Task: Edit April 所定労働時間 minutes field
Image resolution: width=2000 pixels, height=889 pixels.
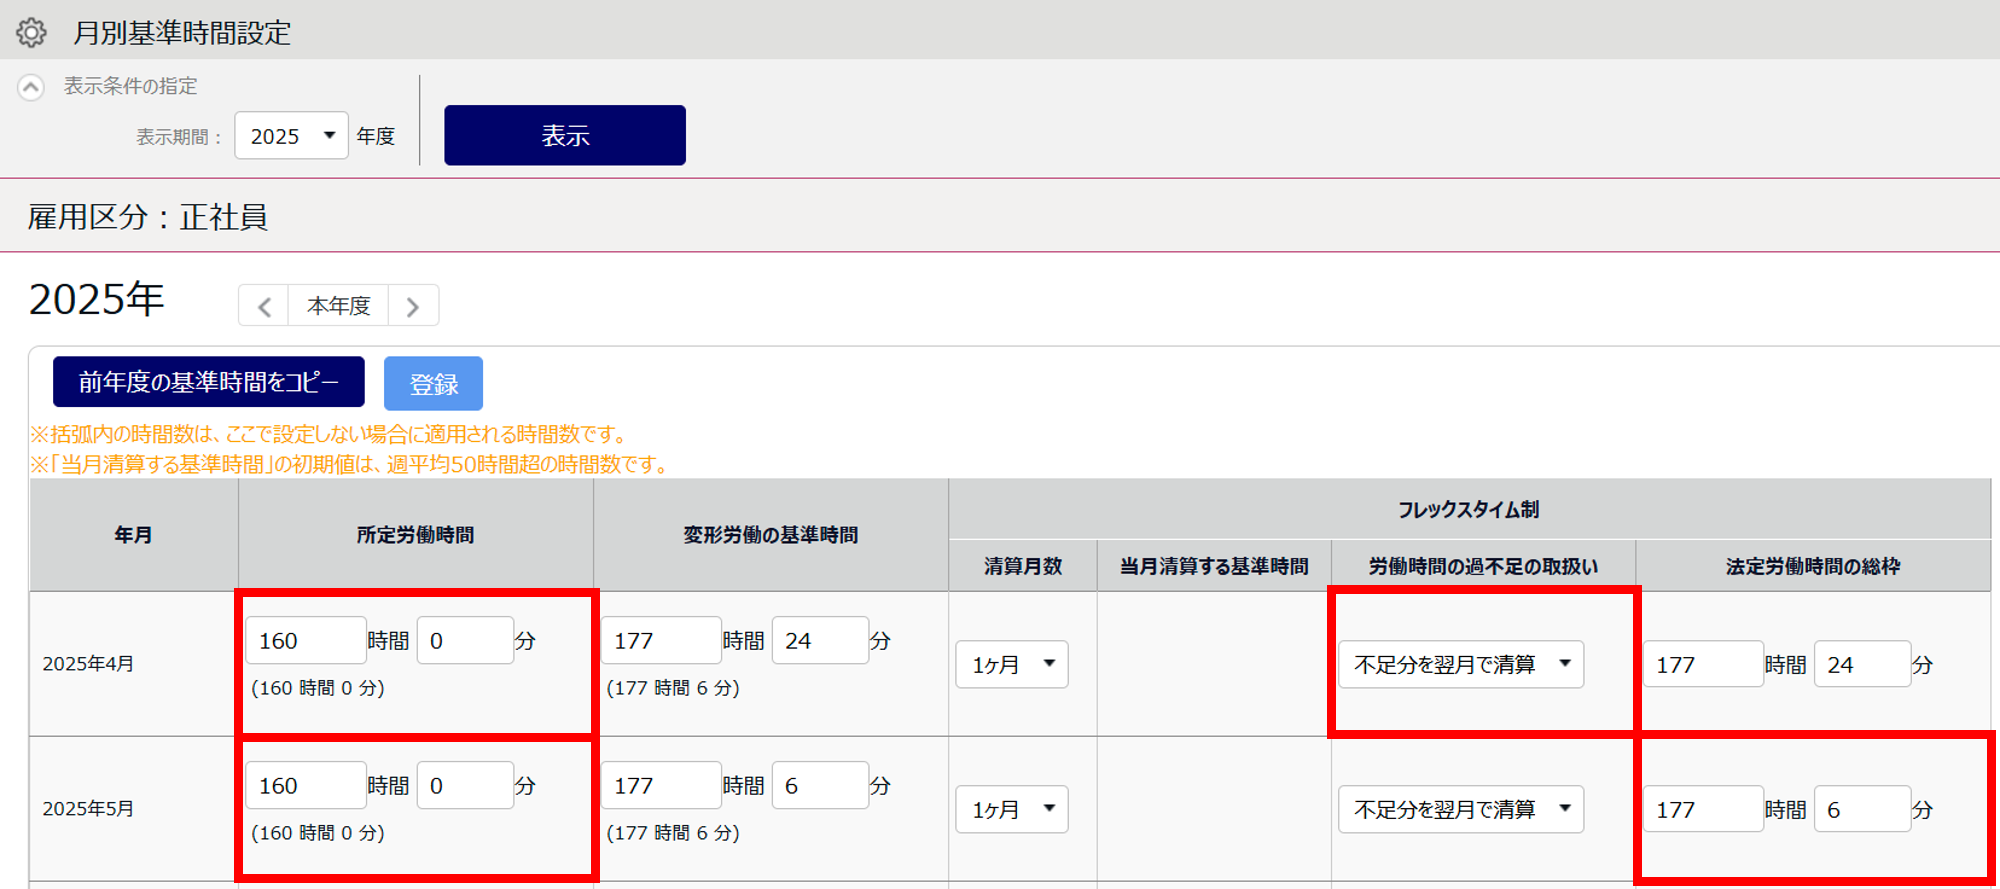Action: [x=465, y=641]
